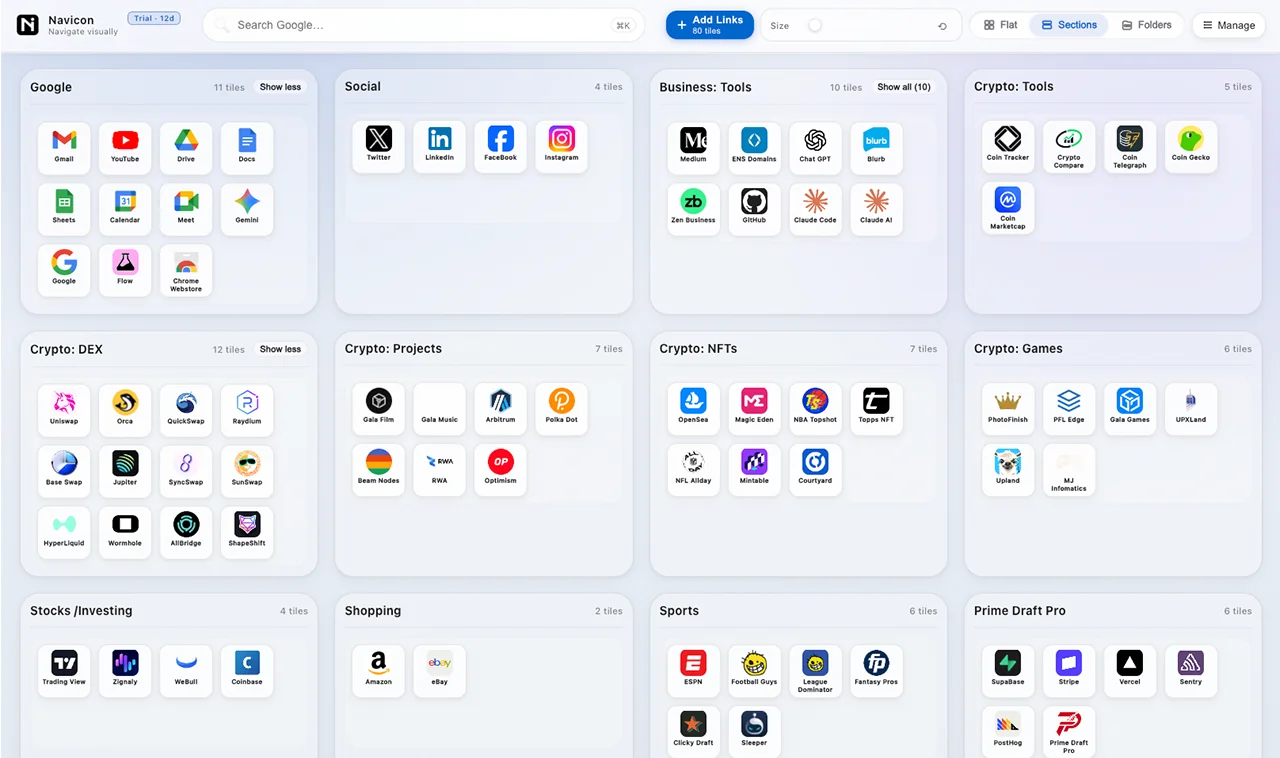Open the Twitter X tile
Viewport: 1280px width, 758px height.
click(379, 147)
